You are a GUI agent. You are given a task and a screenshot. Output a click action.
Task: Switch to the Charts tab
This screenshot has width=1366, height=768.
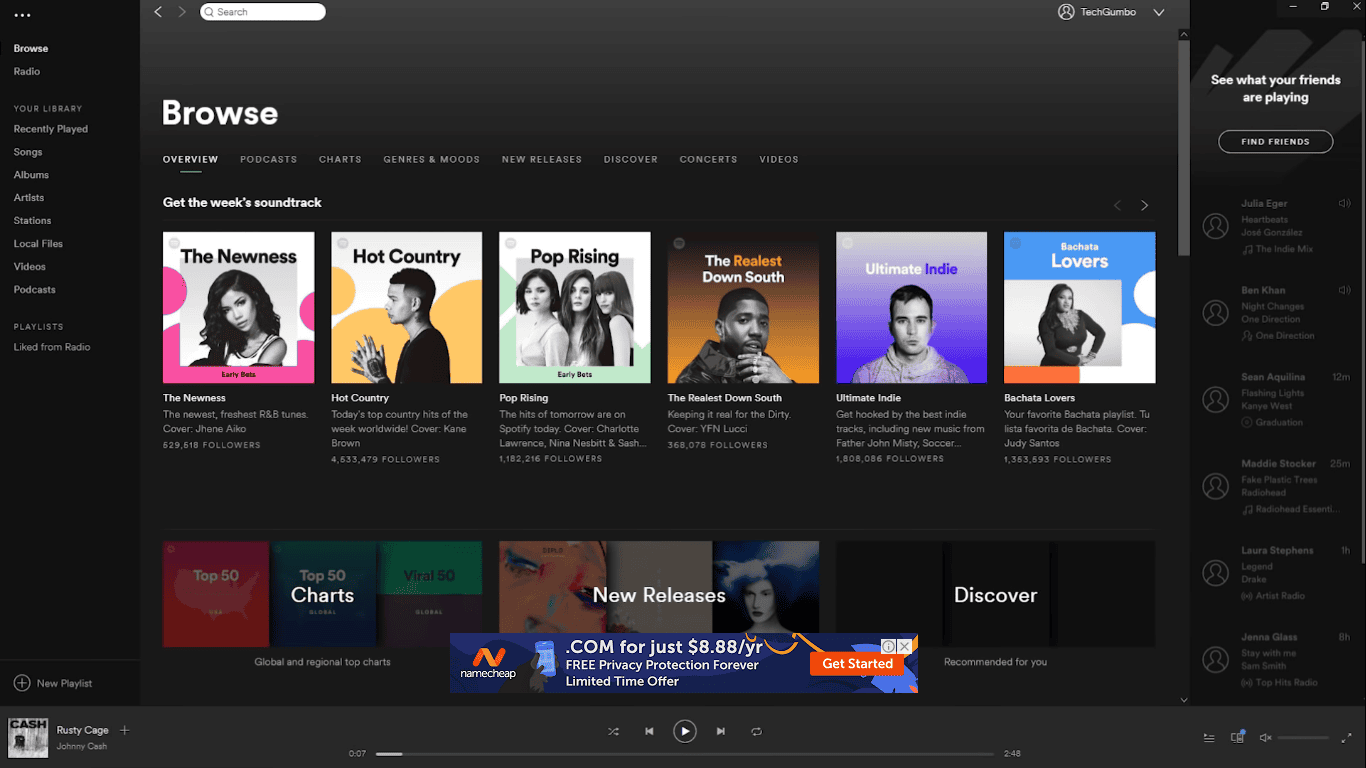tap(340, 159)
